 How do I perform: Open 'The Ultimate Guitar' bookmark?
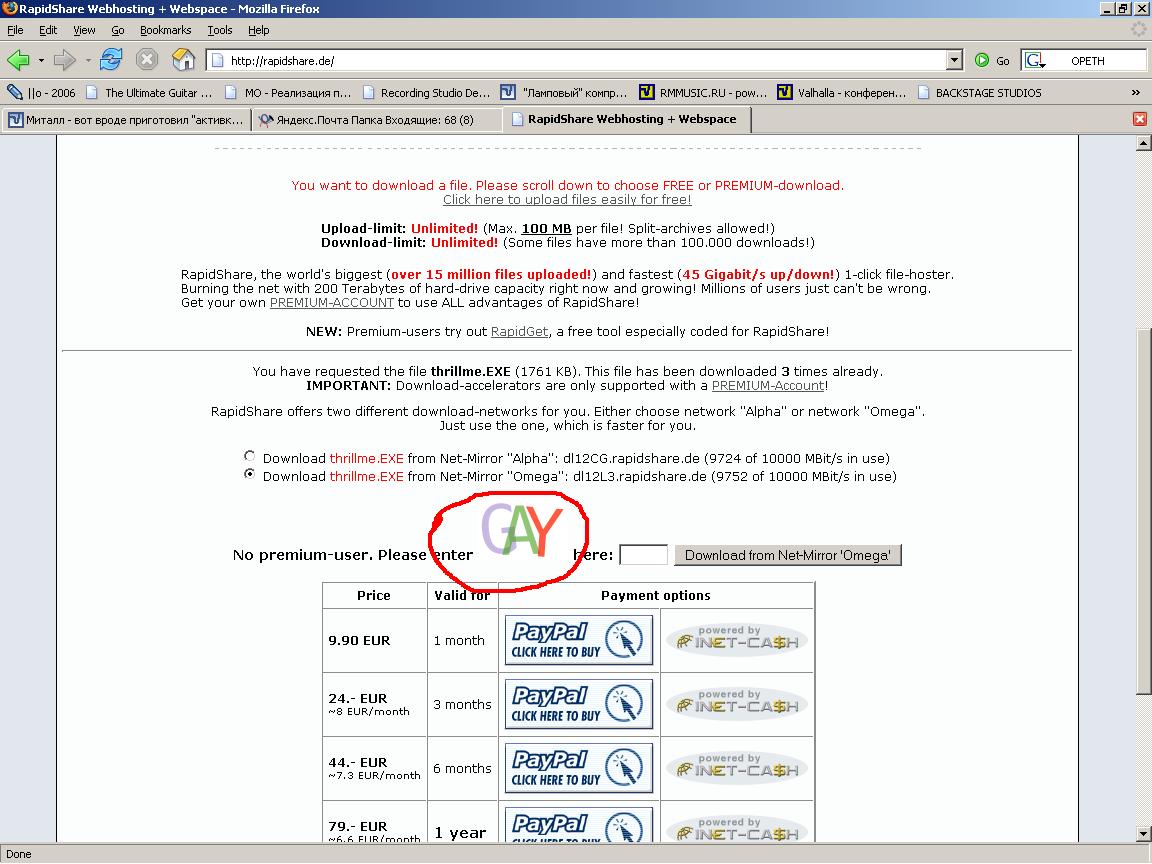tap(149, 93)
